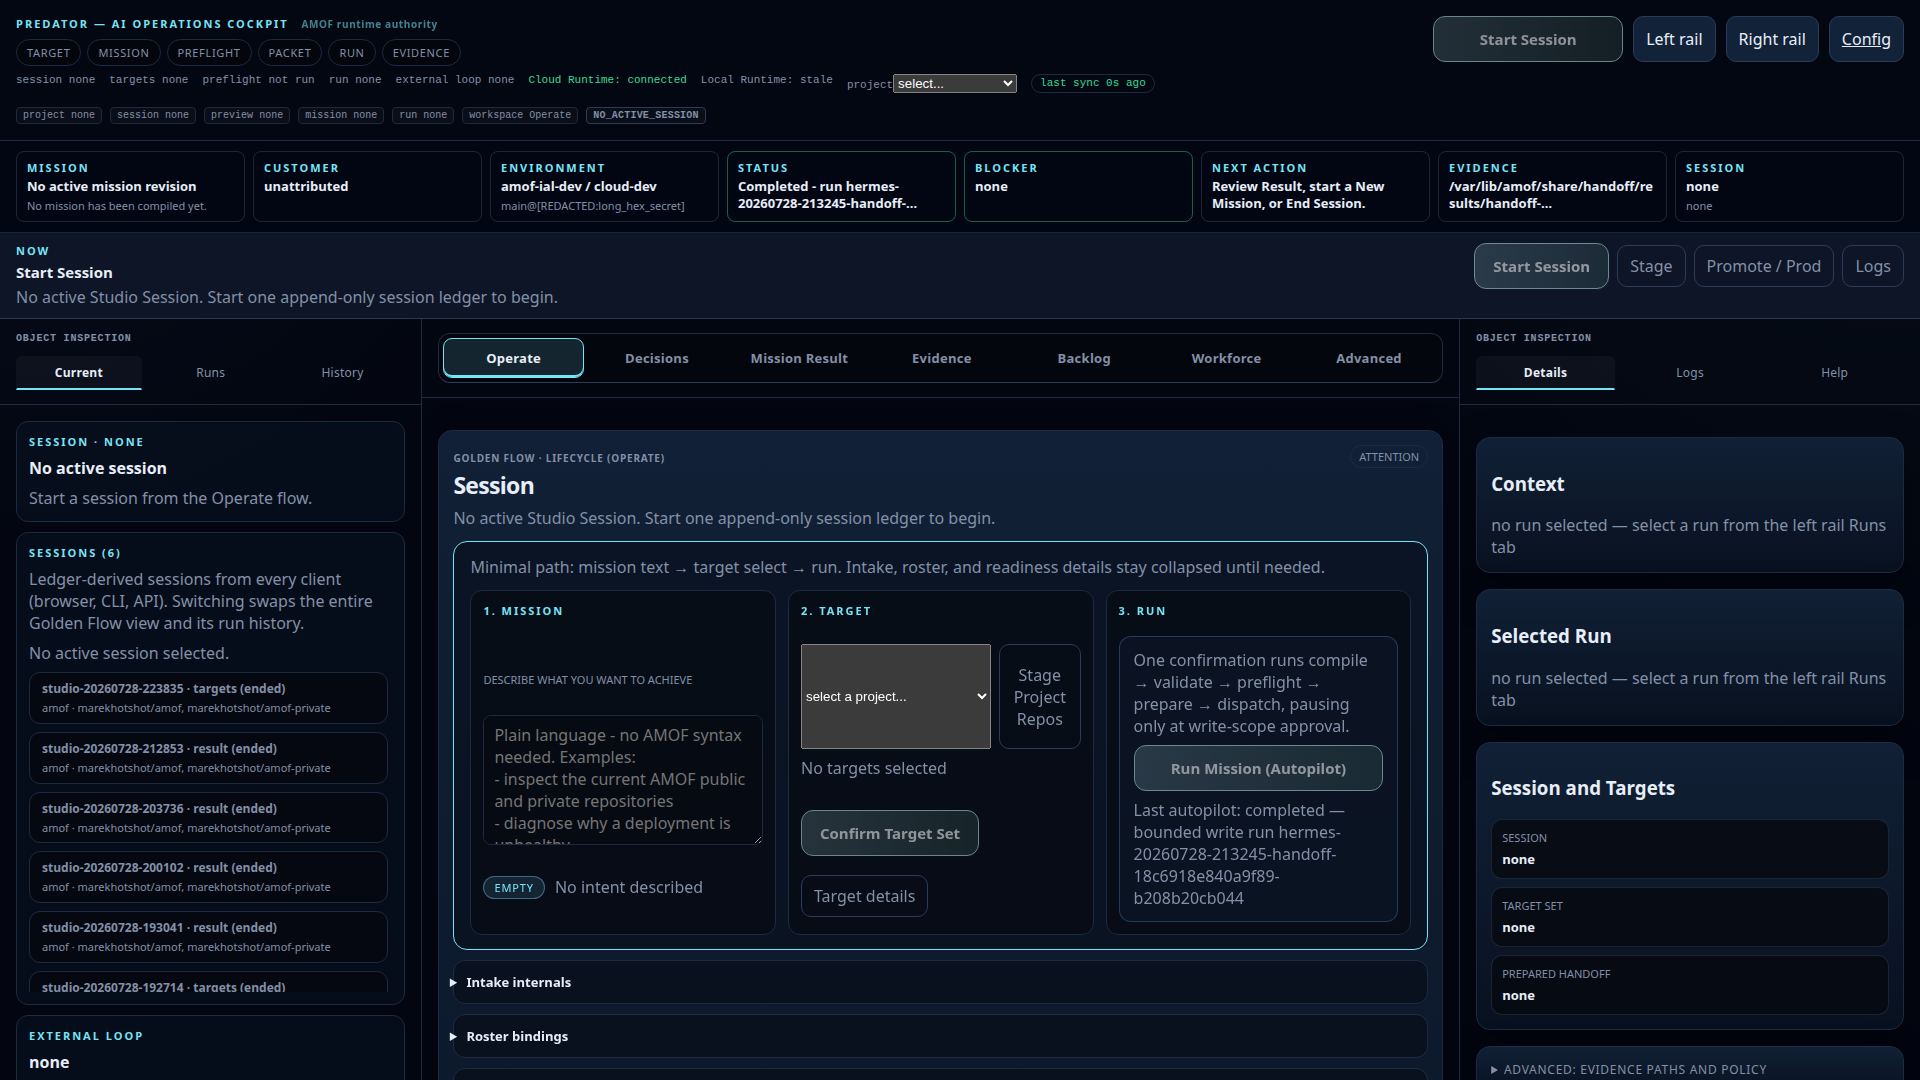The height and width of the screenshot is (1080, 1920).
Task: Click the EMPTY intent badge
Action: [514, 888]
